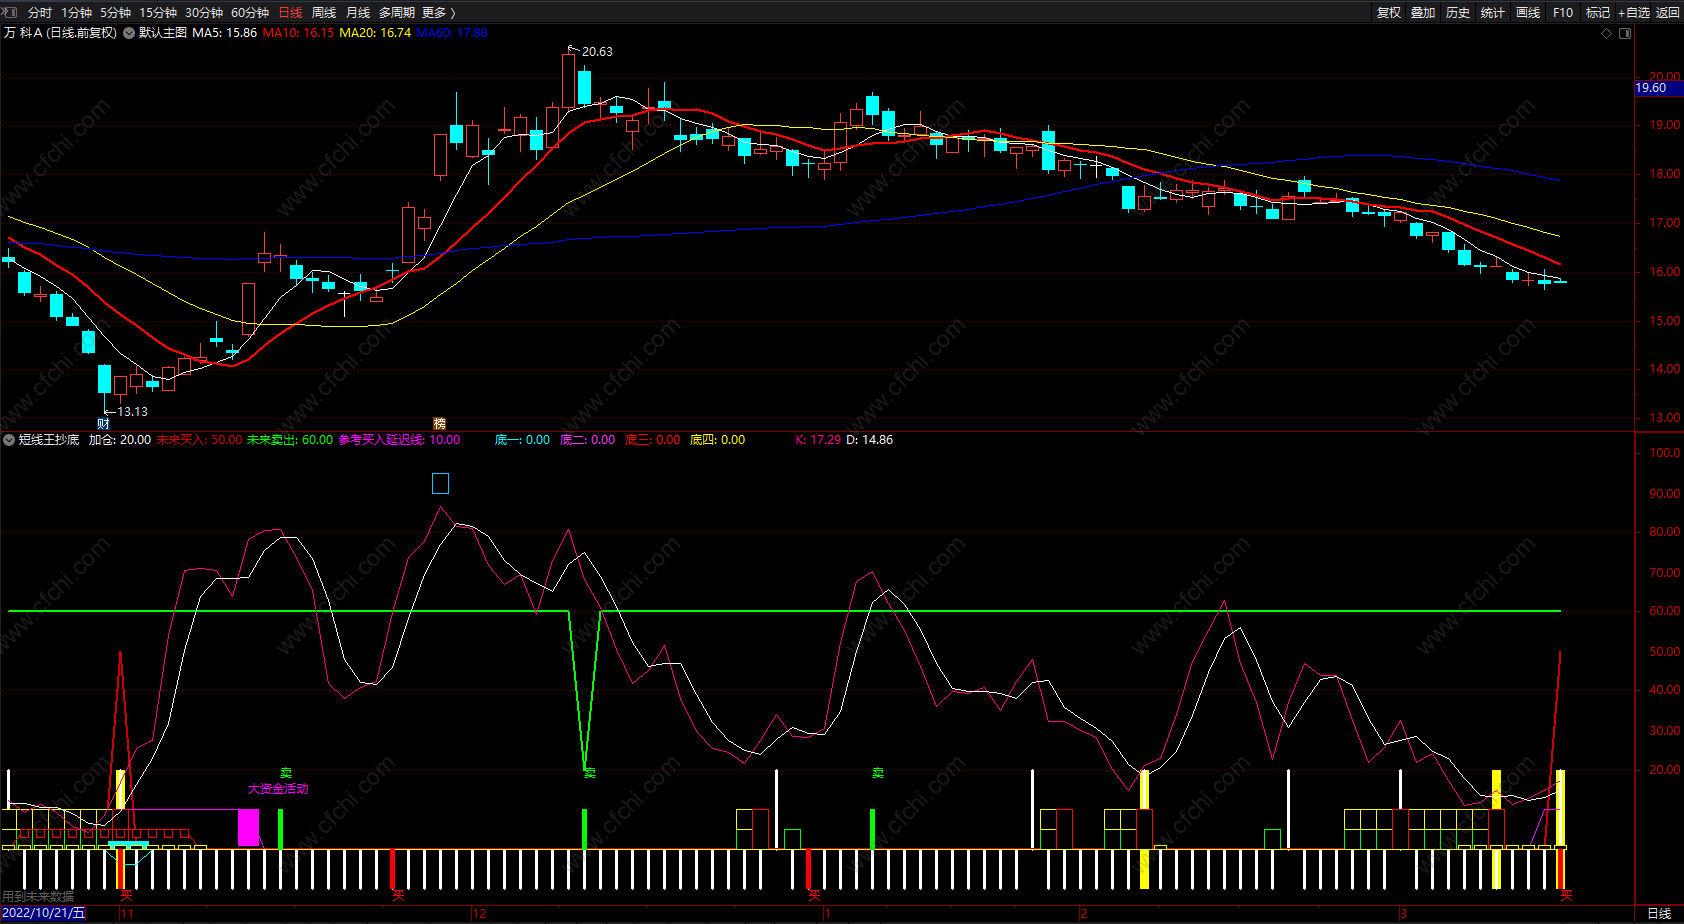The image size is (1684, 924).
Task: Toggle 复权 price adjustment
Action: coord(1388,12)
